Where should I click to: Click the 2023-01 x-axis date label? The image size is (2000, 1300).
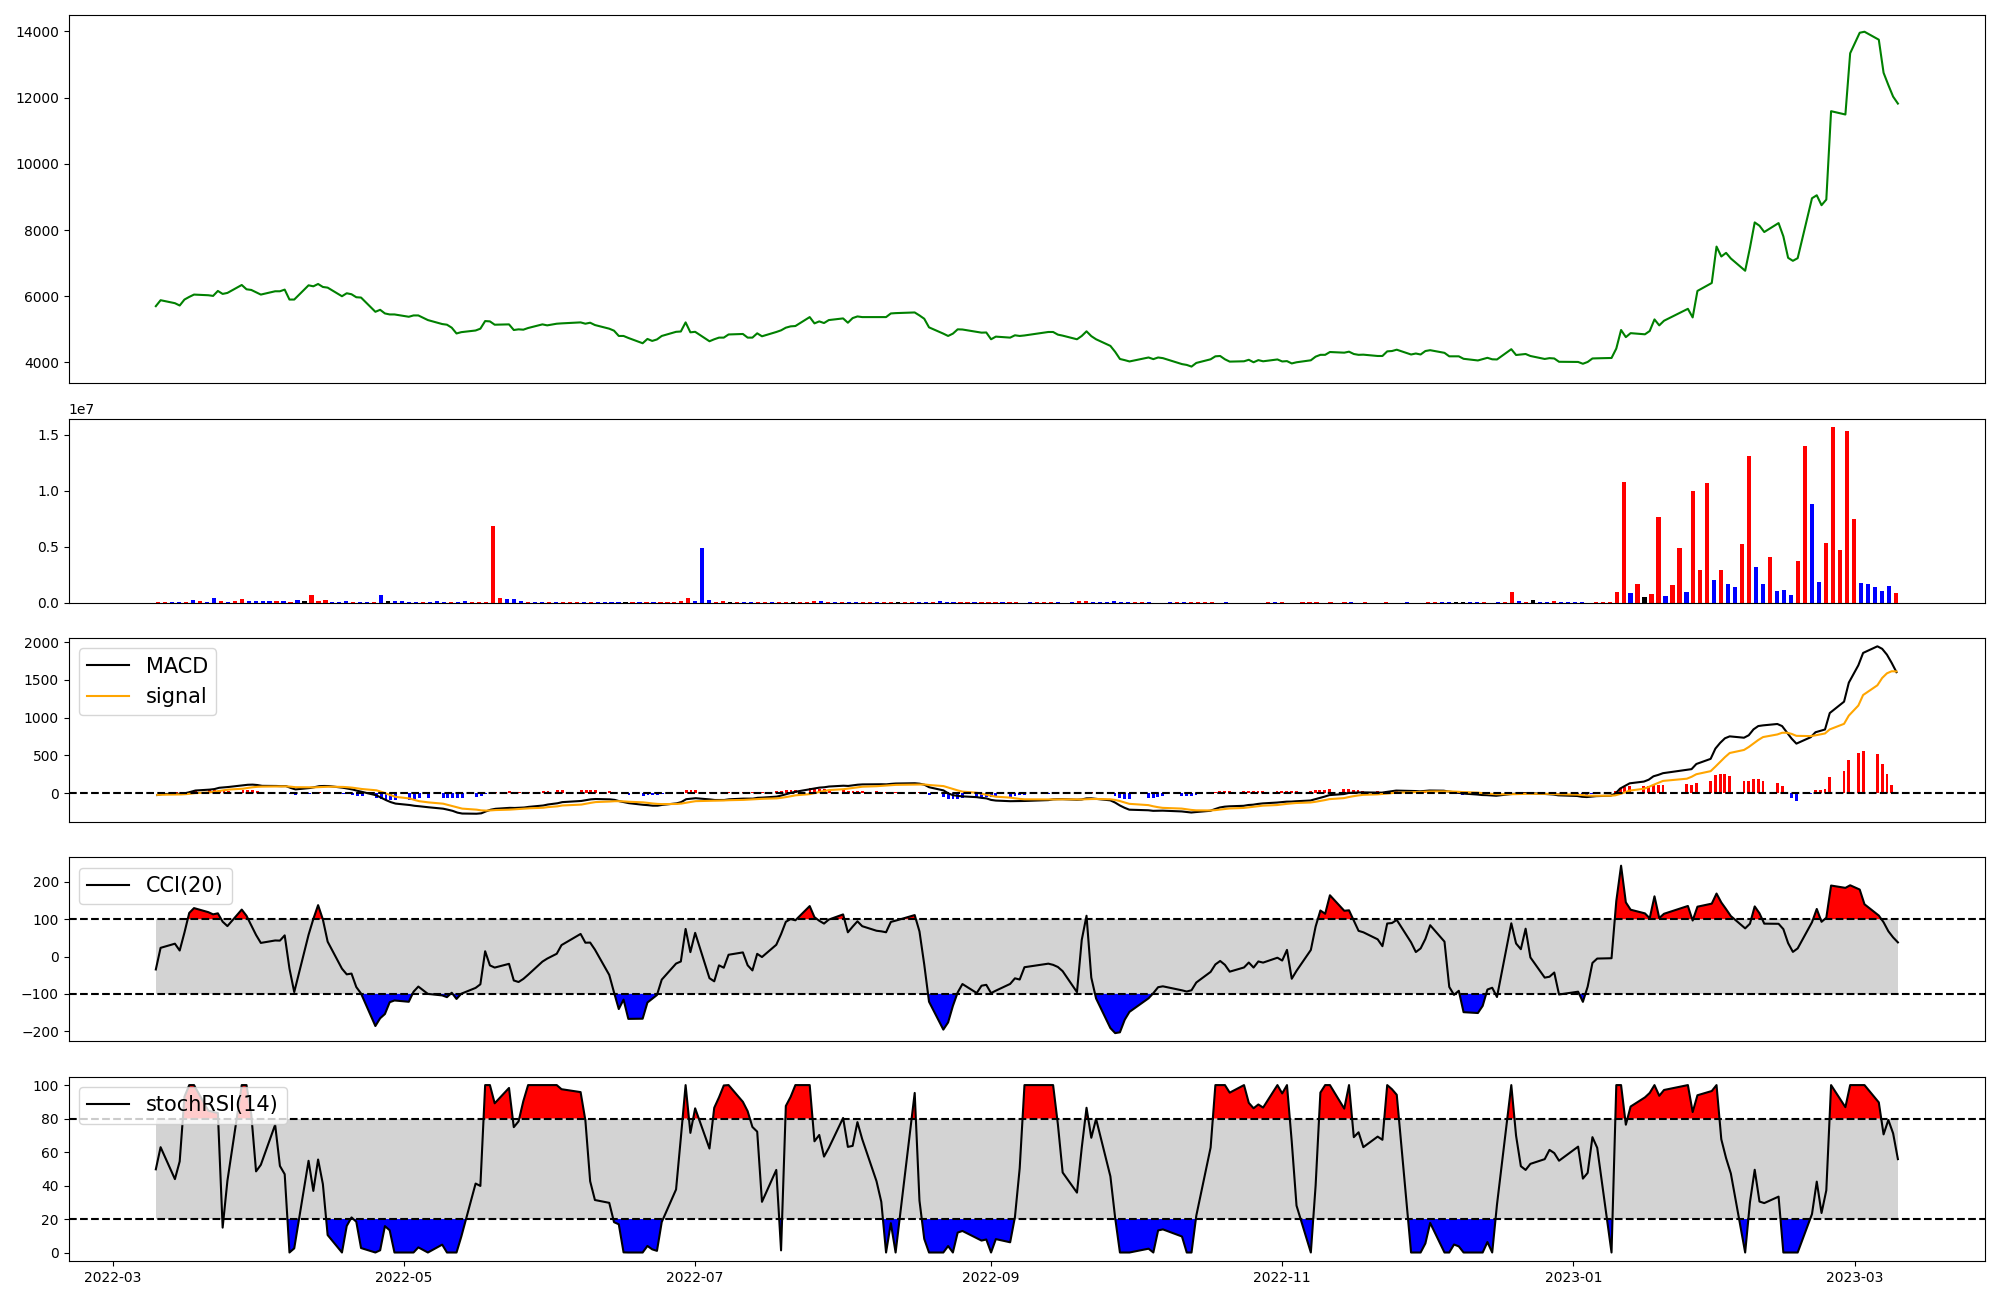coord(1573,1276)
